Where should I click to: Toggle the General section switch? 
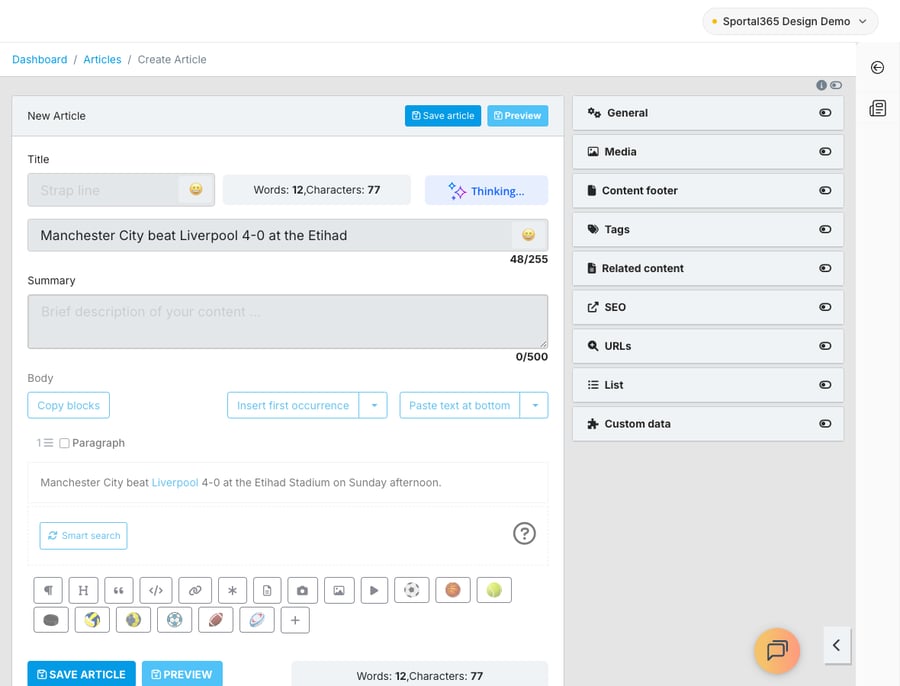point(825,113)
